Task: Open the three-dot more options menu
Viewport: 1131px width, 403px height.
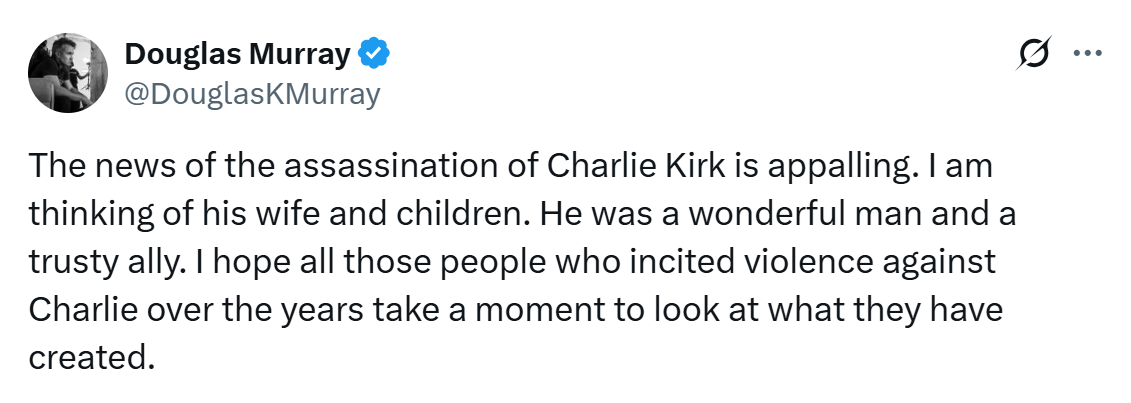Action: pos(1086,55)
